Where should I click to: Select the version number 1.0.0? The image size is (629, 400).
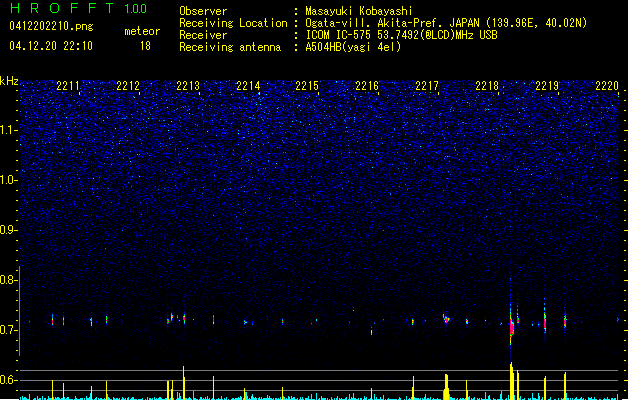tap(136, 9)
